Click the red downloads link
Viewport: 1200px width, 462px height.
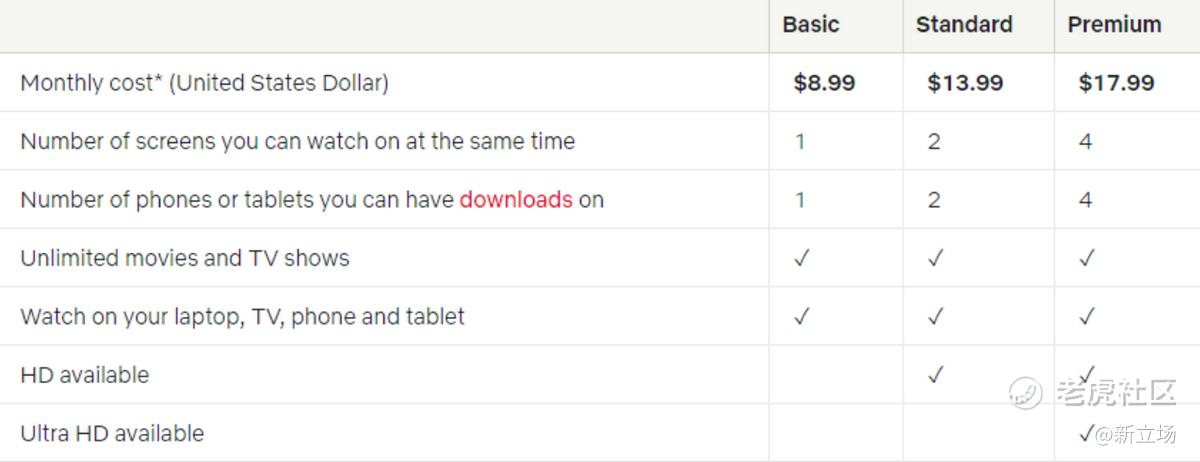516,199
